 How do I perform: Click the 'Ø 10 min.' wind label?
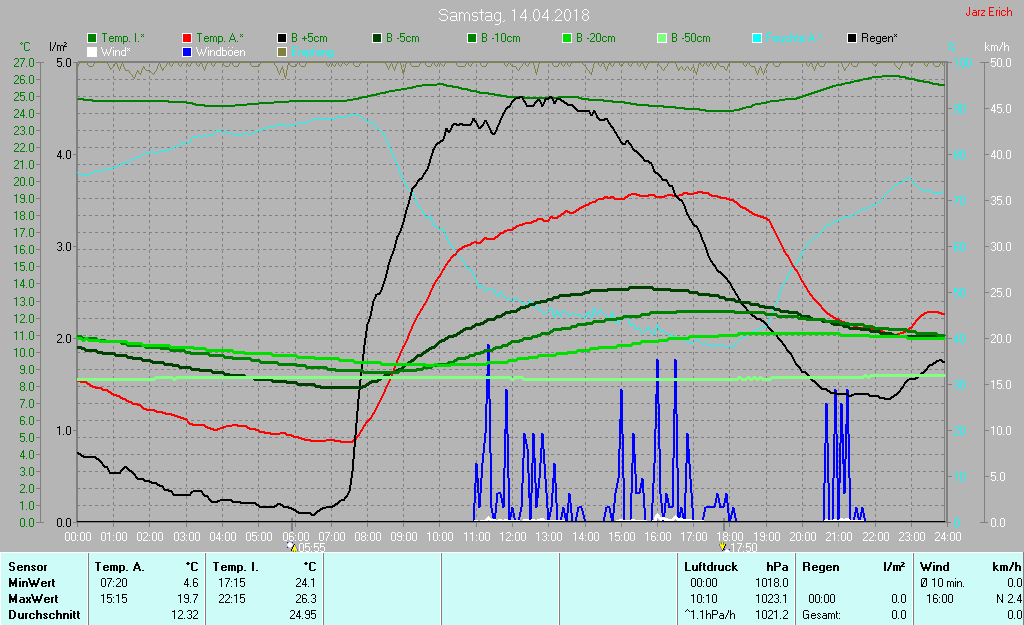[x=942, y=583]
